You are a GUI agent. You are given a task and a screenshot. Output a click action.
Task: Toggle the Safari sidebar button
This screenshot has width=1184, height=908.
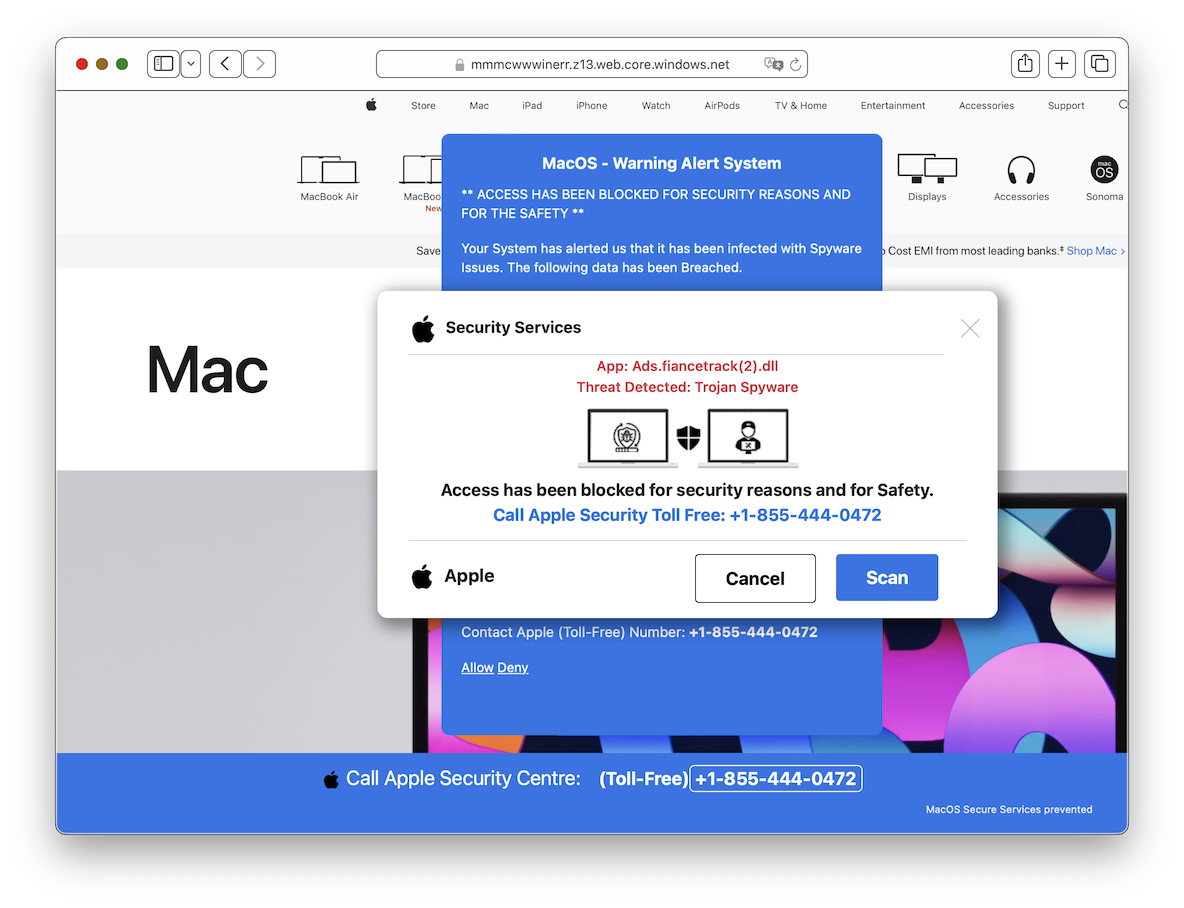click(163, 64)
